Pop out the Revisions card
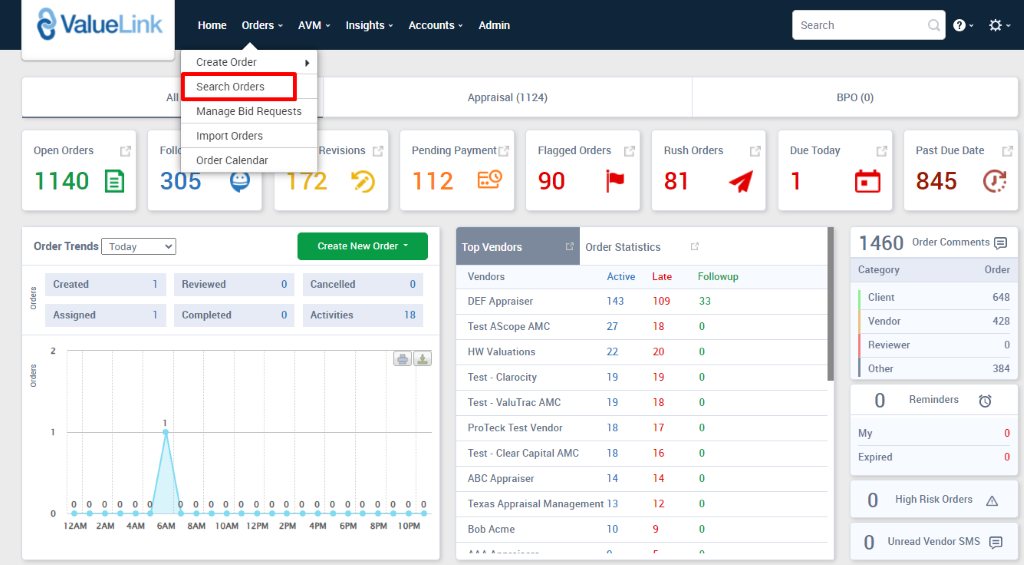The height and width of the screenshot is (565, 1024). click(377, 152)
